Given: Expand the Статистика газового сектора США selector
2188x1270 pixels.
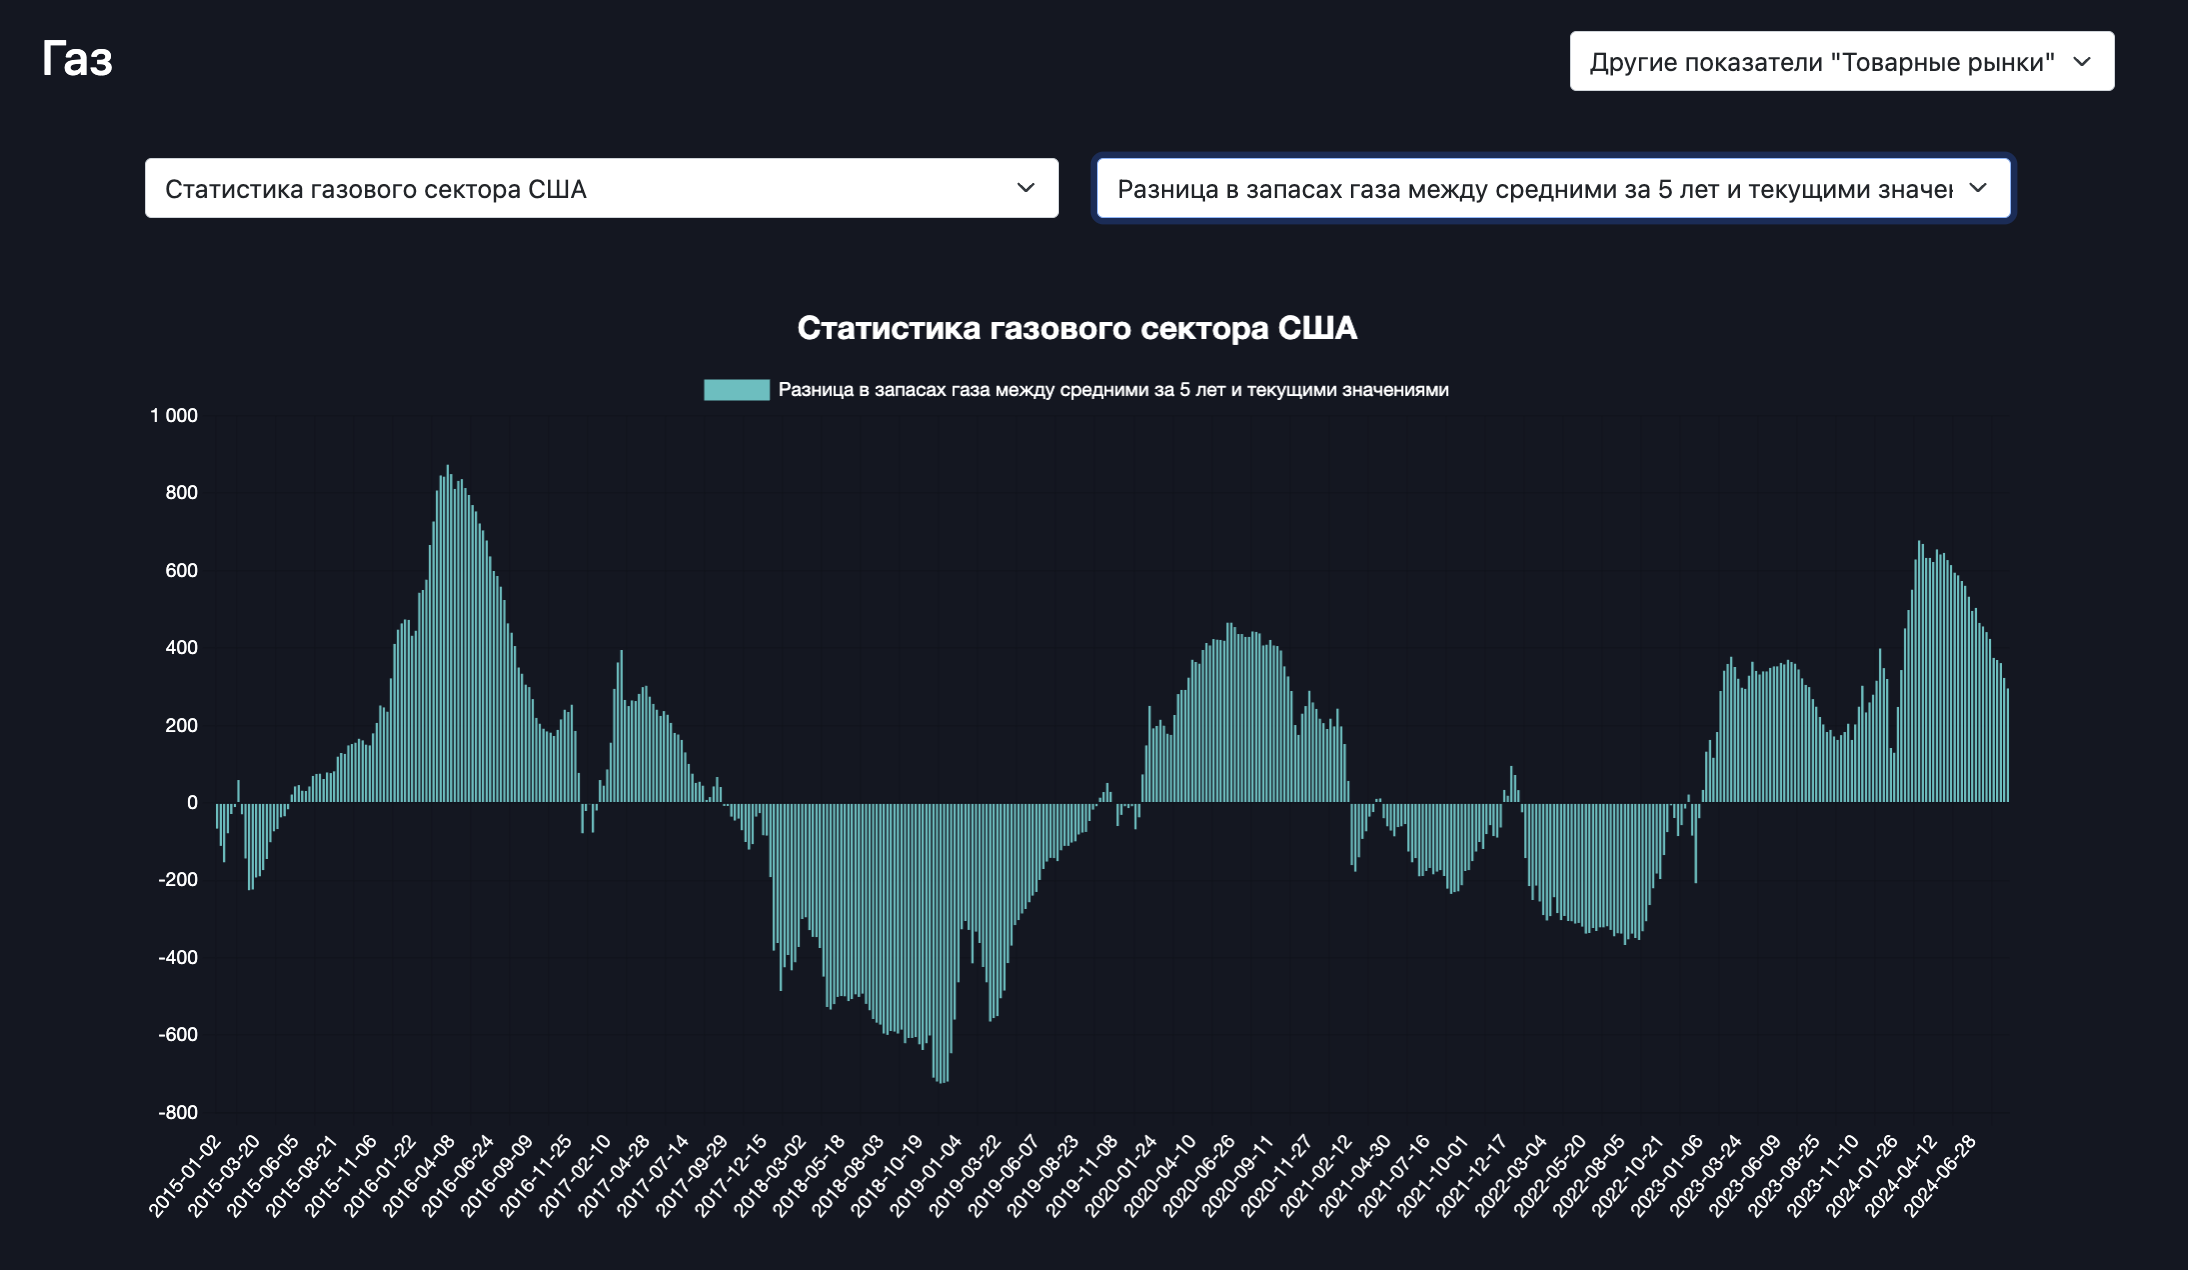Looking at the screenshot, I should tap(601, 188).
